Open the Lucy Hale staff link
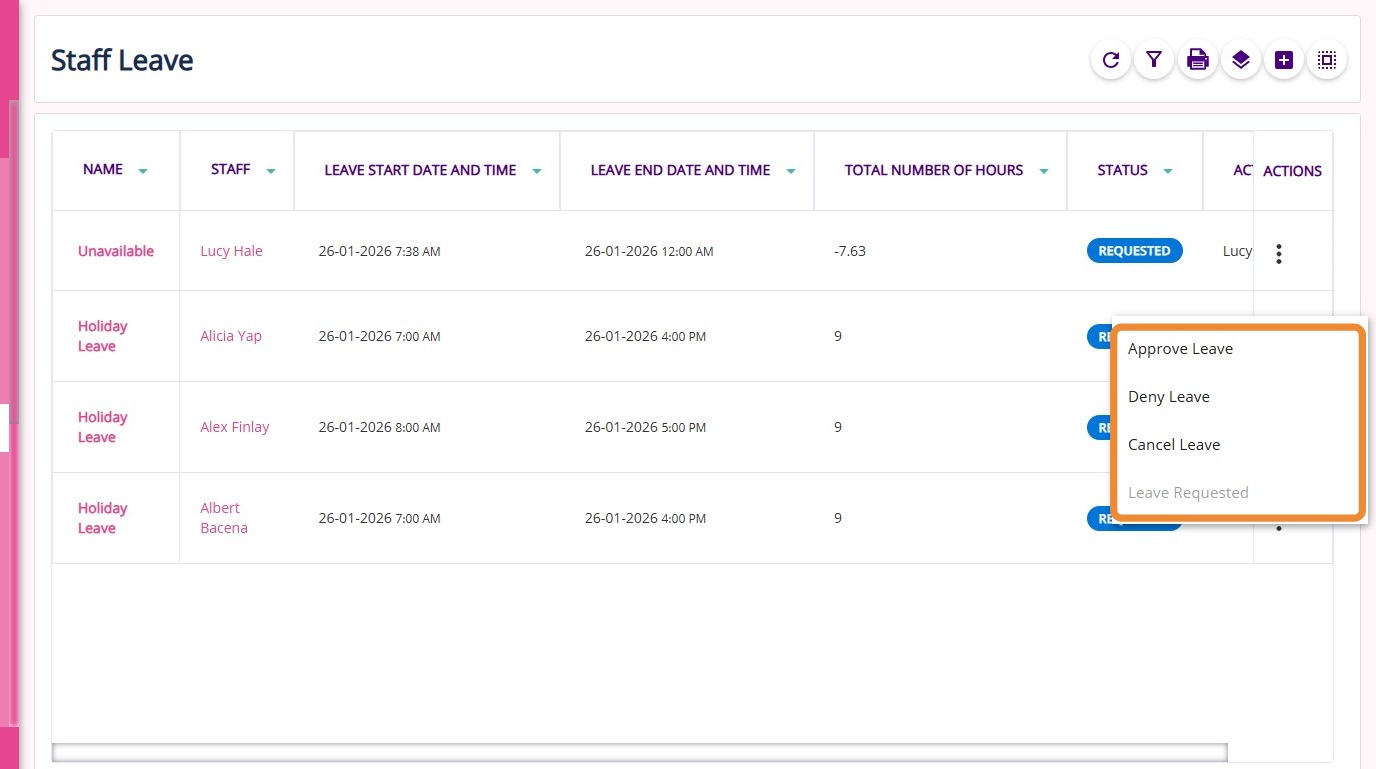The image size is (1376, 769). point(231,251)
